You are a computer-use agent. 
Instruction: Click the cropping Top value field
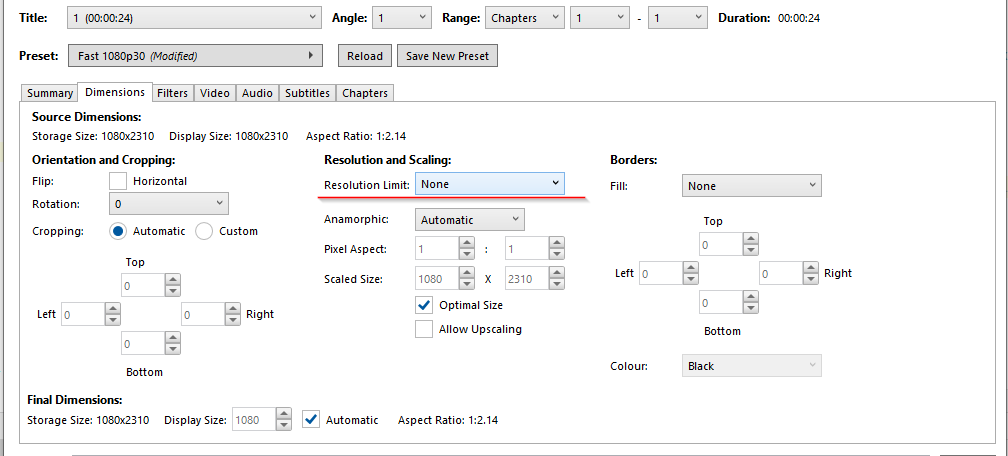pos(142,285)
